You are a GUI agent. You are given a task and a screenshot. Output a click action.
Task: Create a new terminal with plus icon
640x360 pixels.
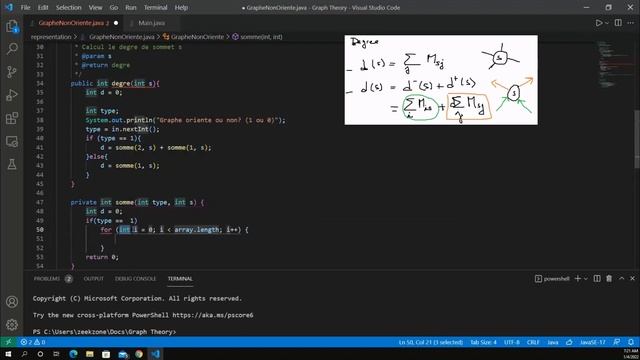coord(578,278)
